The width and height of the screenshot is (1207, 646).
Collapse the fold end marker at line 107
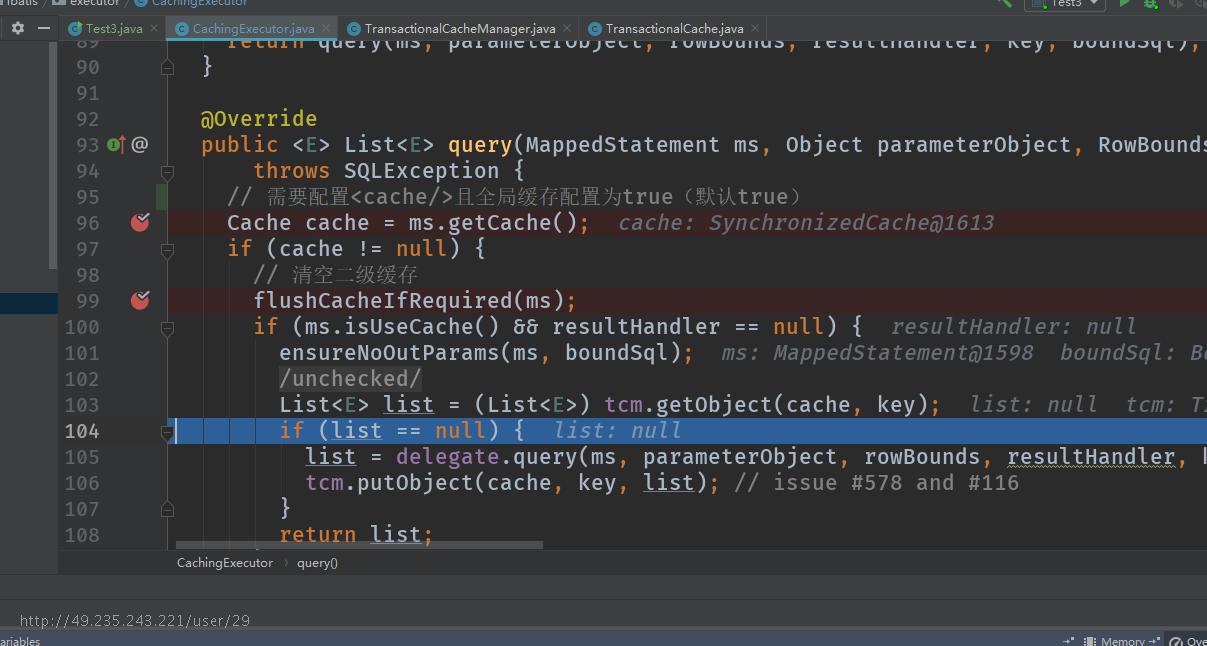(x=167, y=509)
